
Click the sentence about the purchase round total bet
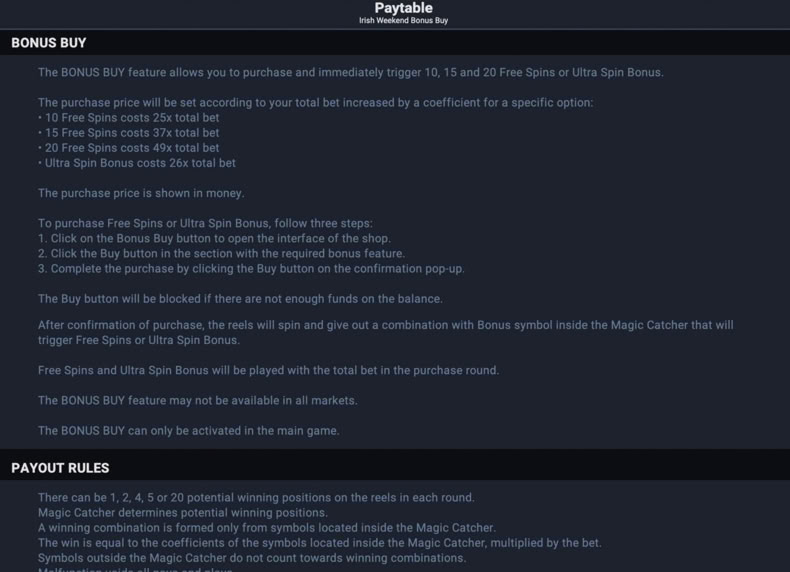pos(269,370)
